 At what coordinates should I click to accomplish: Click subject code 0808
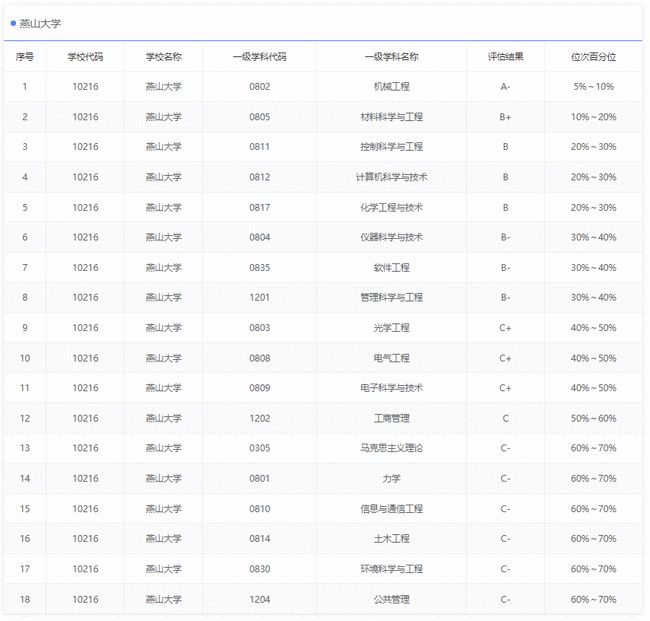[x=260, y=358]
